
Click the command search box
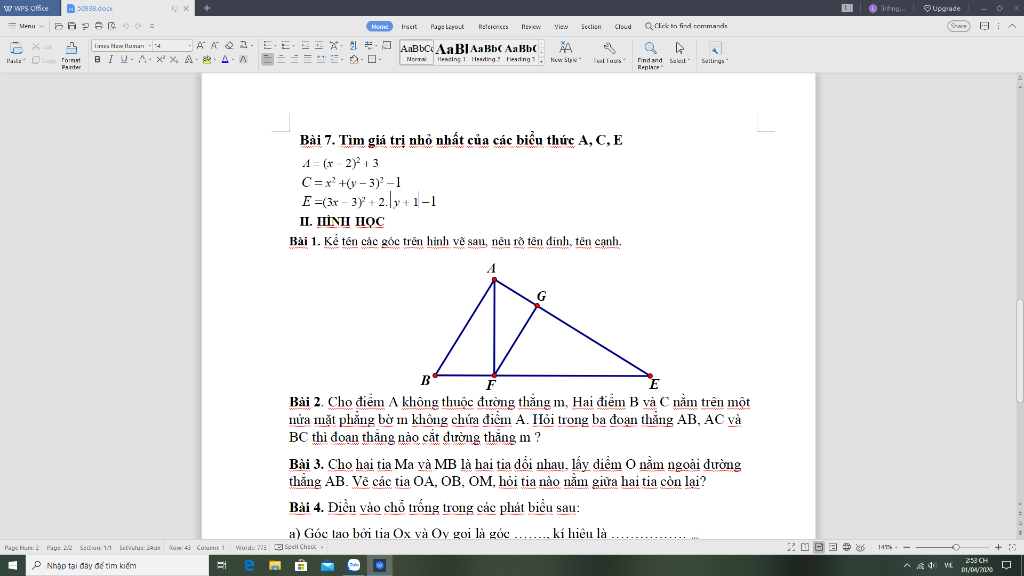pos(686,26)
